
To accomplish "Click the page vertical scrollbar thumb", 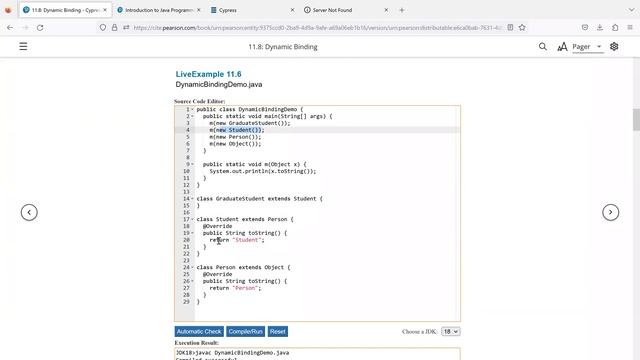I will pos(636,120).
